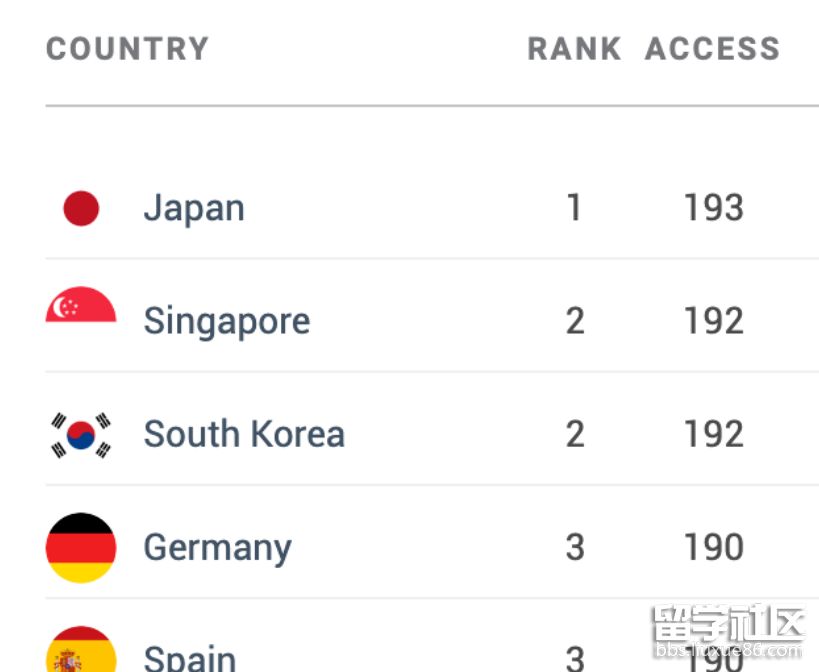Click Japan's rank value 1

click(574, 208)
